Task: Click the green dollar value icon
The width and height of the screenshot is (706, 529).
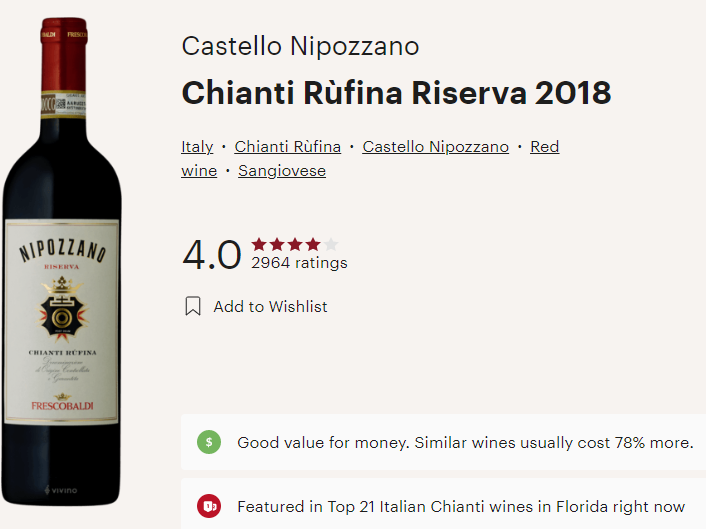Action: pyautogui.click(x=209, y=442)
